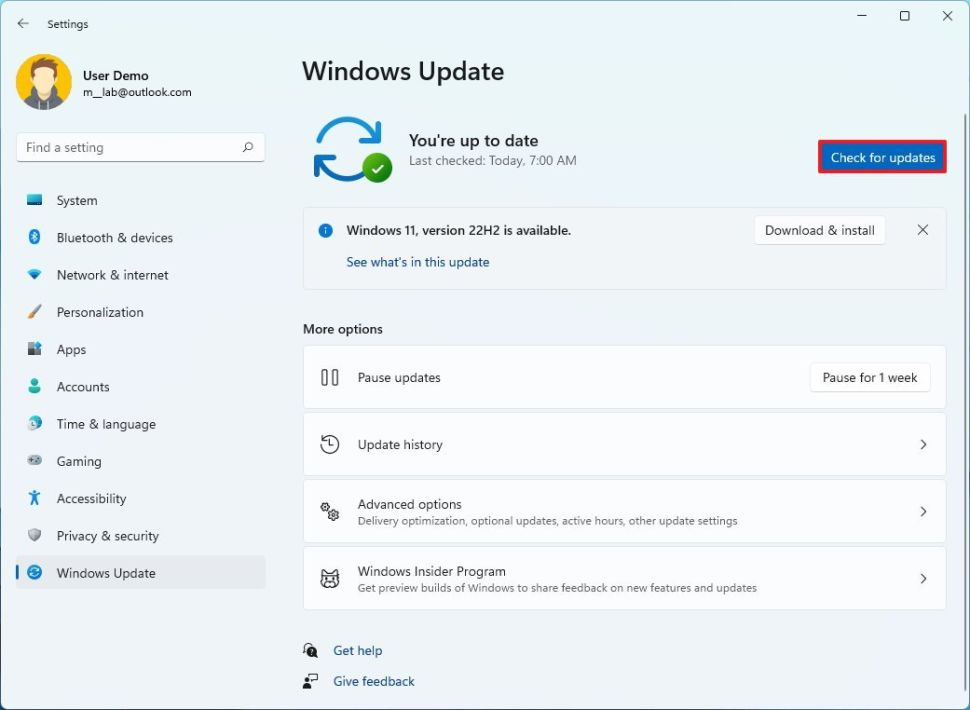Click the Accessibility figure icon
The image size is (970, 710).
pos(35,498)
